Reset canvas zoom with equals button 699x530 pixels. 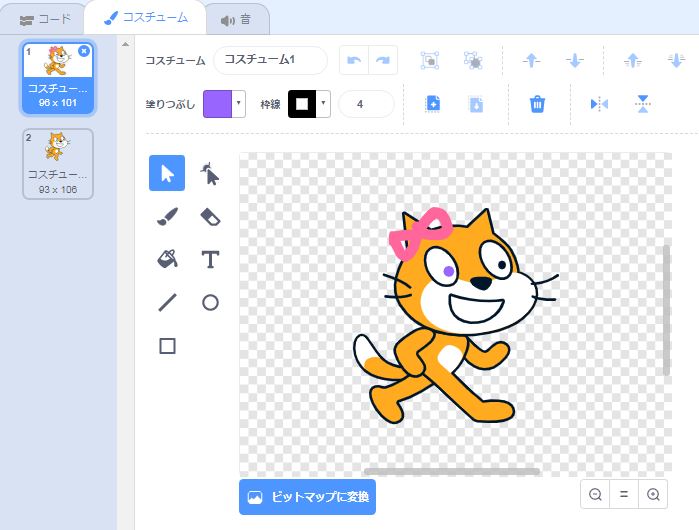624,494
